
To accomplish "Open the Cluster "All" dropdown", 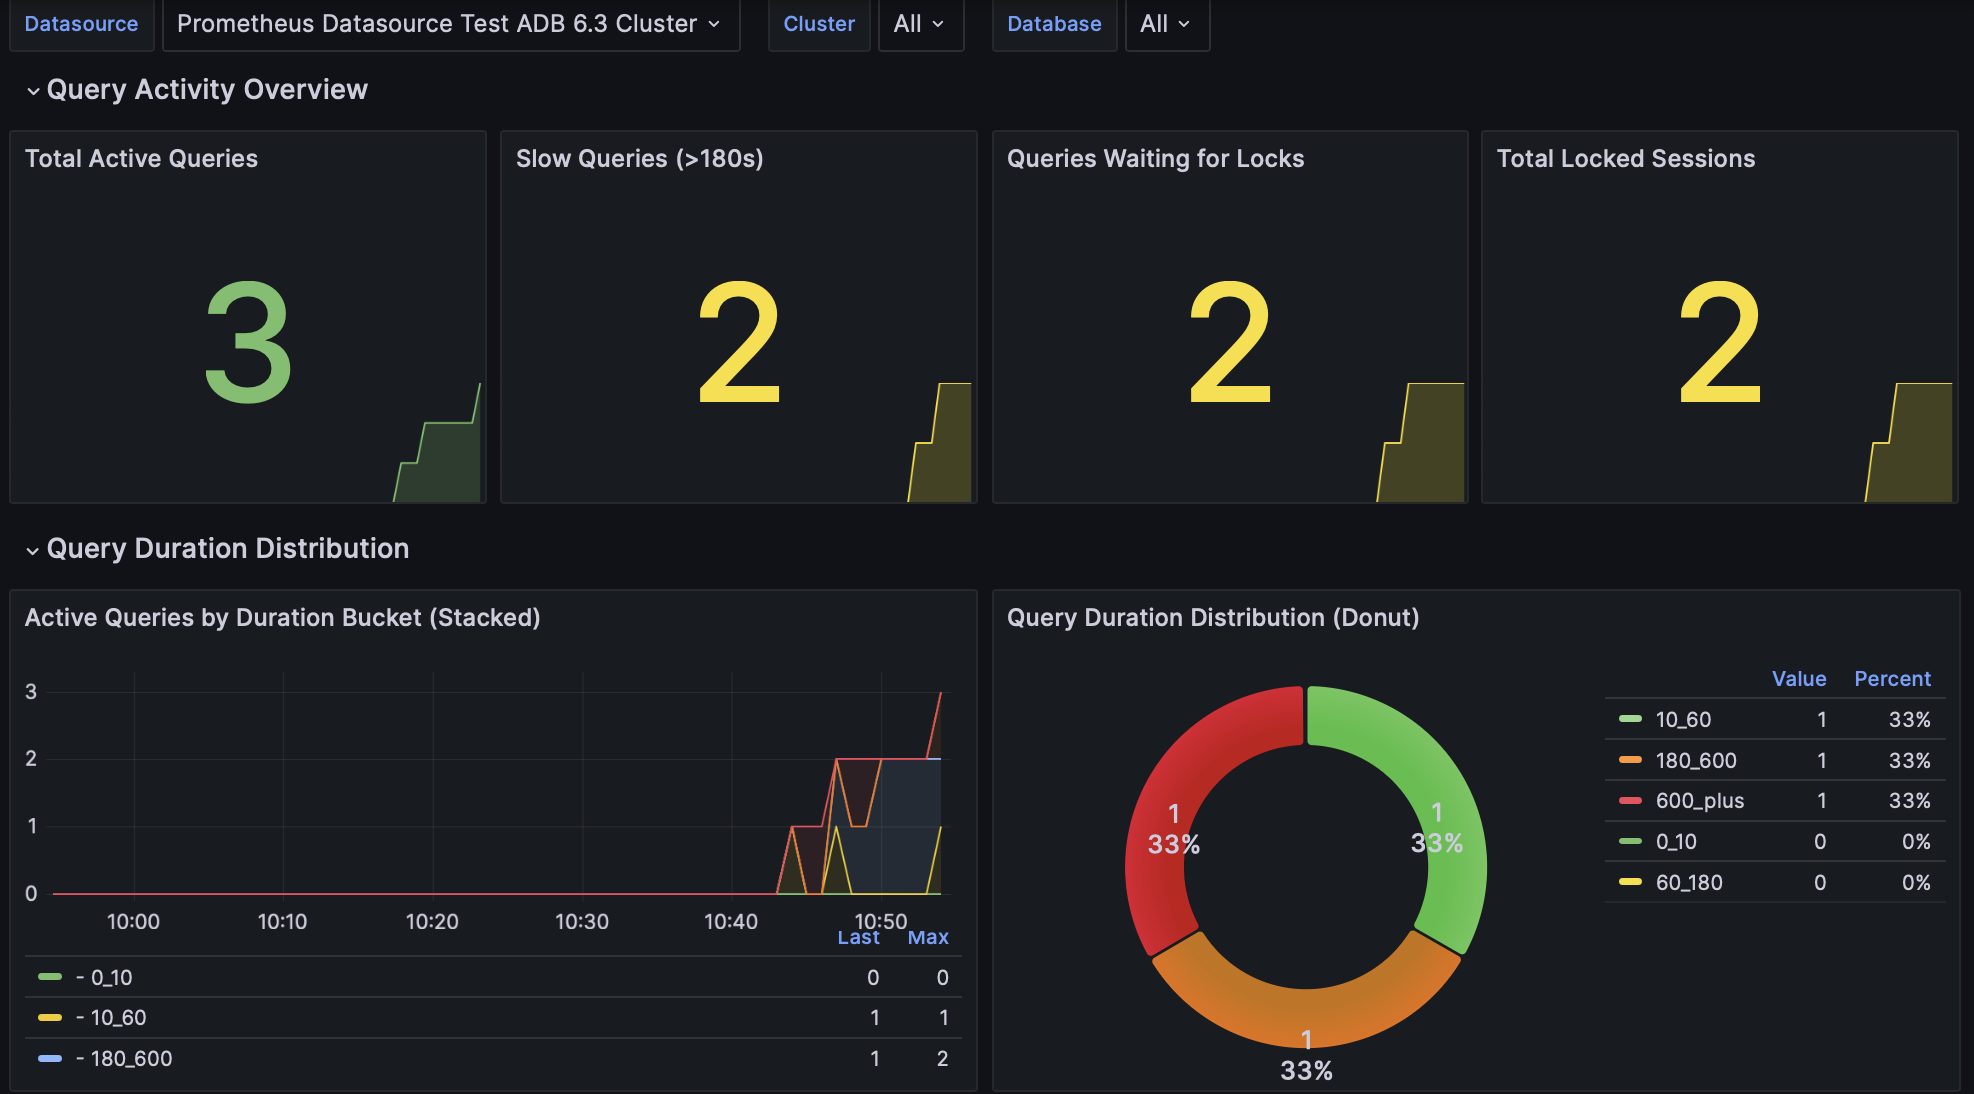I will pyautogui.click(x=918, y=24).
